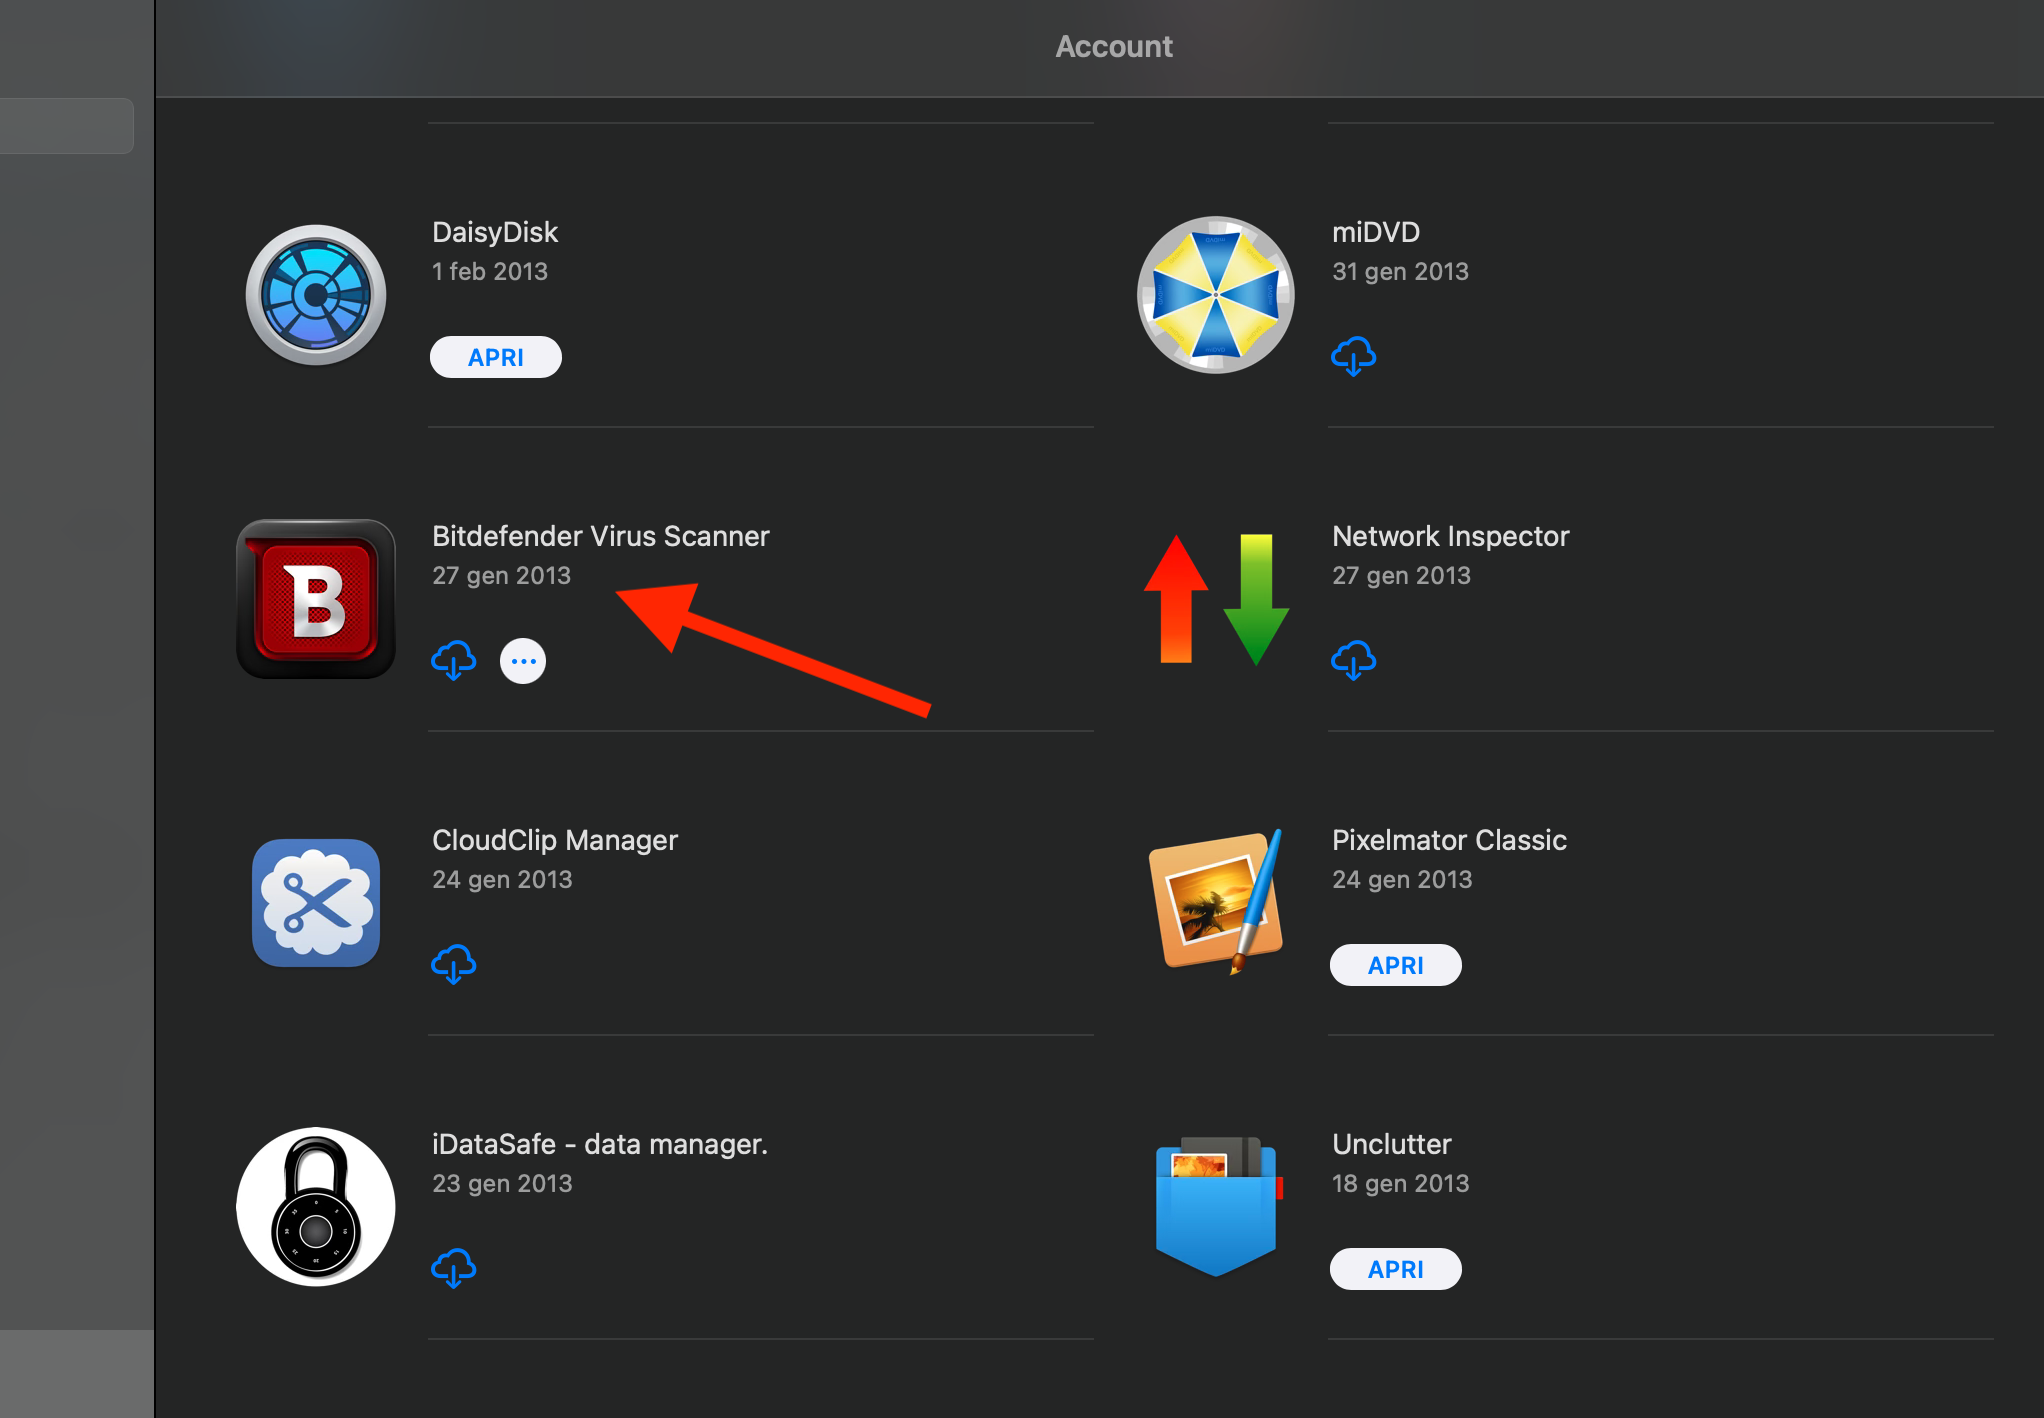2044x1418 pixels.
Task: Download CloudClip Manager via cloud icon
Action: 454,965
